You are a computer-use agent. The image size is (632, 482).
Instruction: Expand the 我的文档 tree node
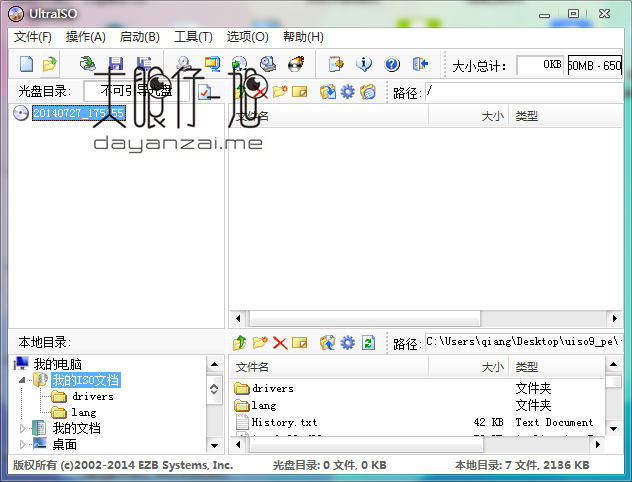tap(23, 428)
